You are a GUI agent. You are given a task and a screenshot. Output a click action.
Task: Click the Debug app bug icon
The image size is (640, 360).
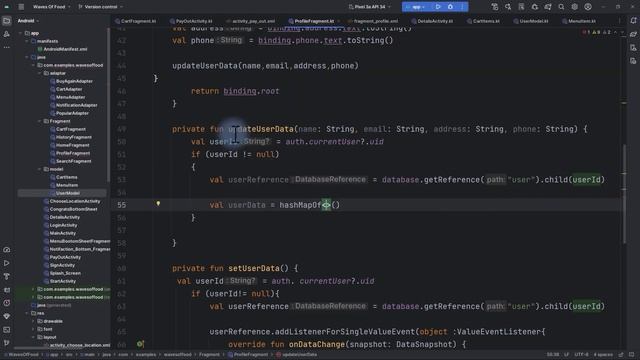(450, 7)
